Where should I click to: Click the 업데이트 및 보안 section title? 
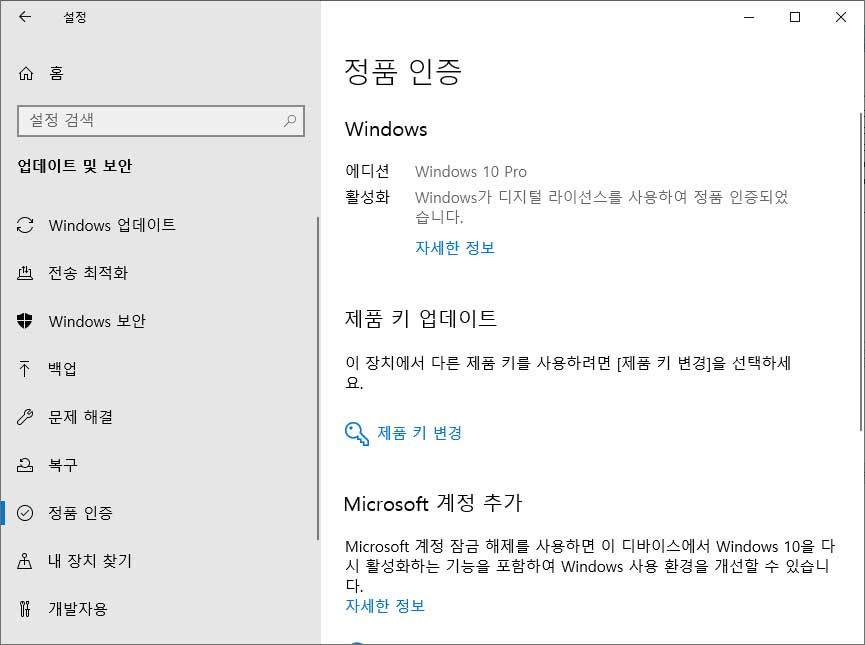[75, 166]
